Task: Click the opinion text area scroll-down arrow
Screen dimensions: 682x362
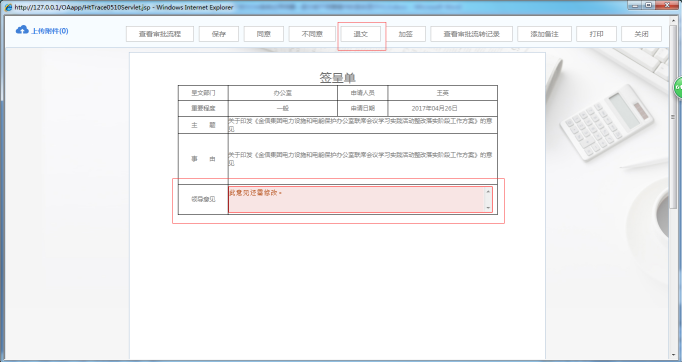Action: (x=488, y=208)
